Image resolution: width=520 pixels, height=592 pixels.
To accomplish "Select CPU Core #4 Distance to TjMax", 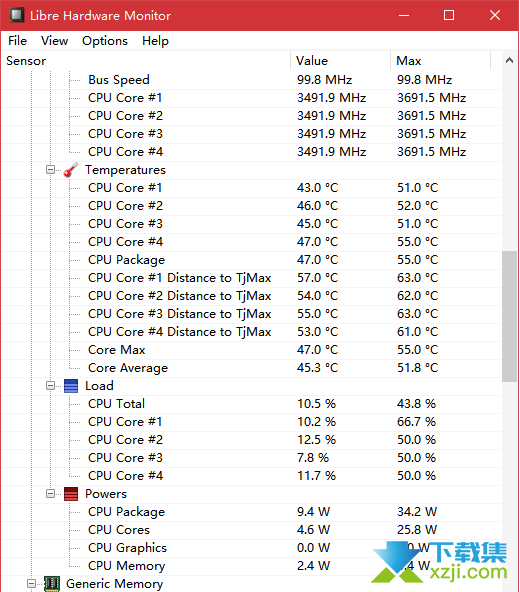I will click(252, 332).
